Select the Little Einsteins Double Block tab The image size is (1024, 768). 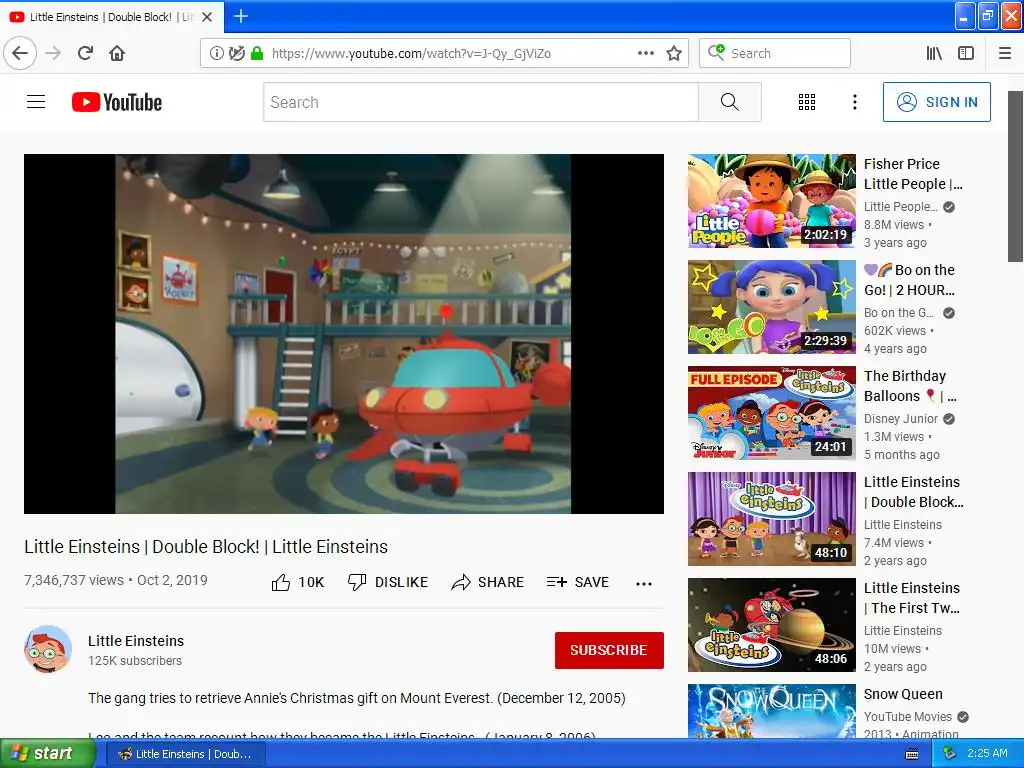(x=112, y=17)
